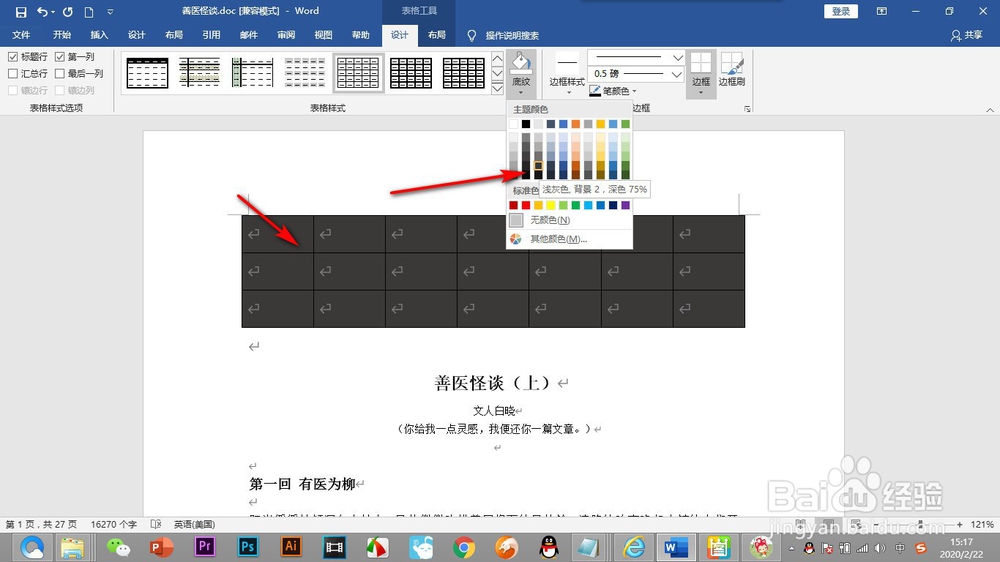This screenshot has height=562, width=1000.
Task: Click the proofing check icon in status bar
Action: click(156, 524)
